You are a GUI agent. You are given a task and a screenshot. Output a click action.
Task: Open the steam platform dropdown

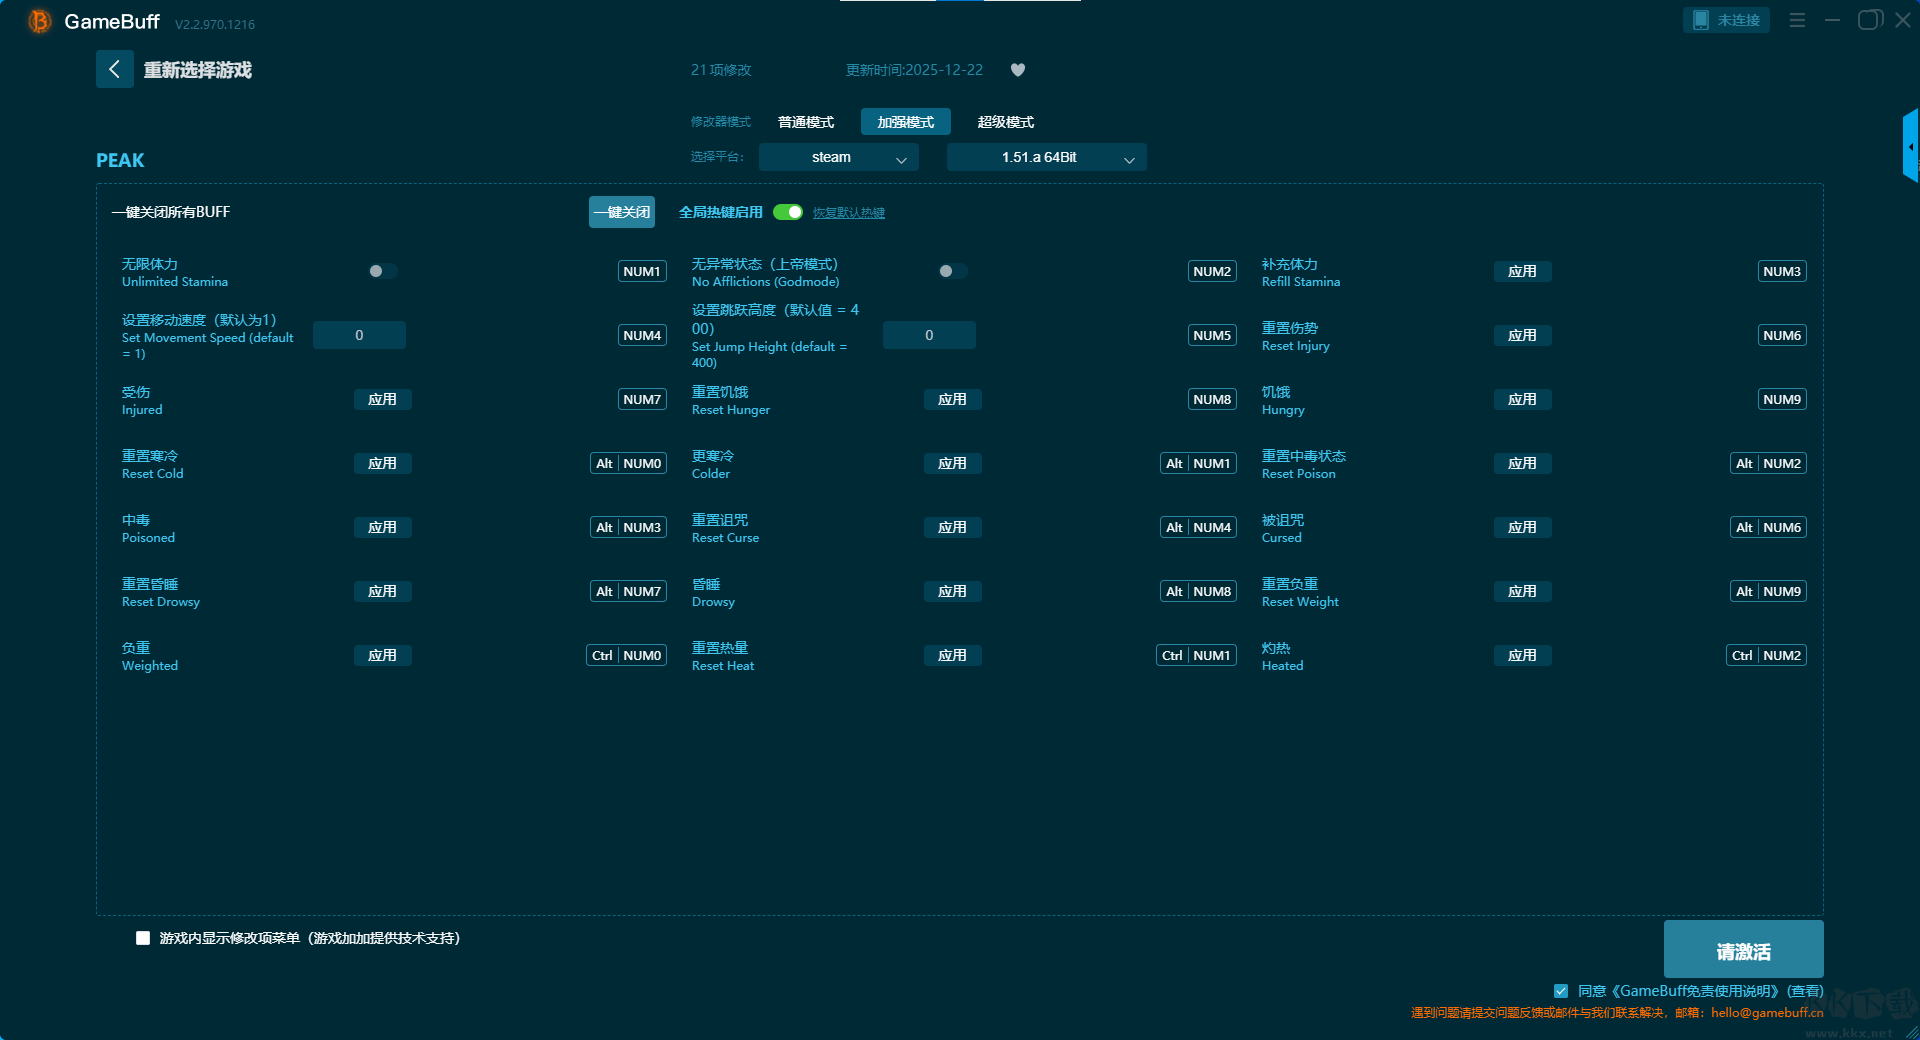(838, 157)
